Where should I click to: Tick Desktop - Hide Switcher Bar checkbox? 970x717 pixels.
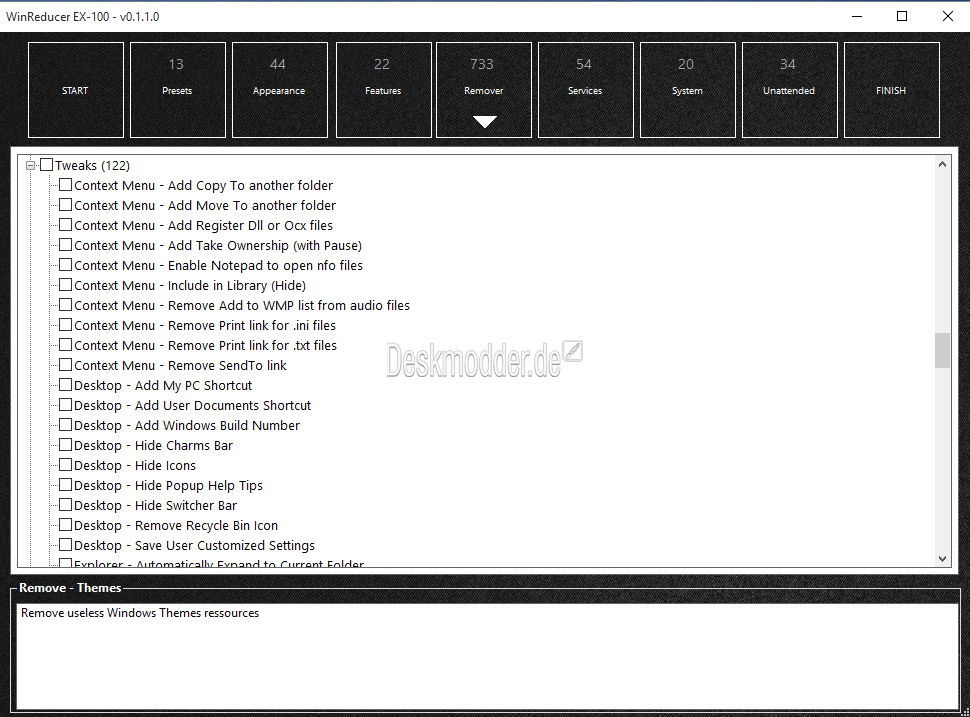click(x=66, y=505)
